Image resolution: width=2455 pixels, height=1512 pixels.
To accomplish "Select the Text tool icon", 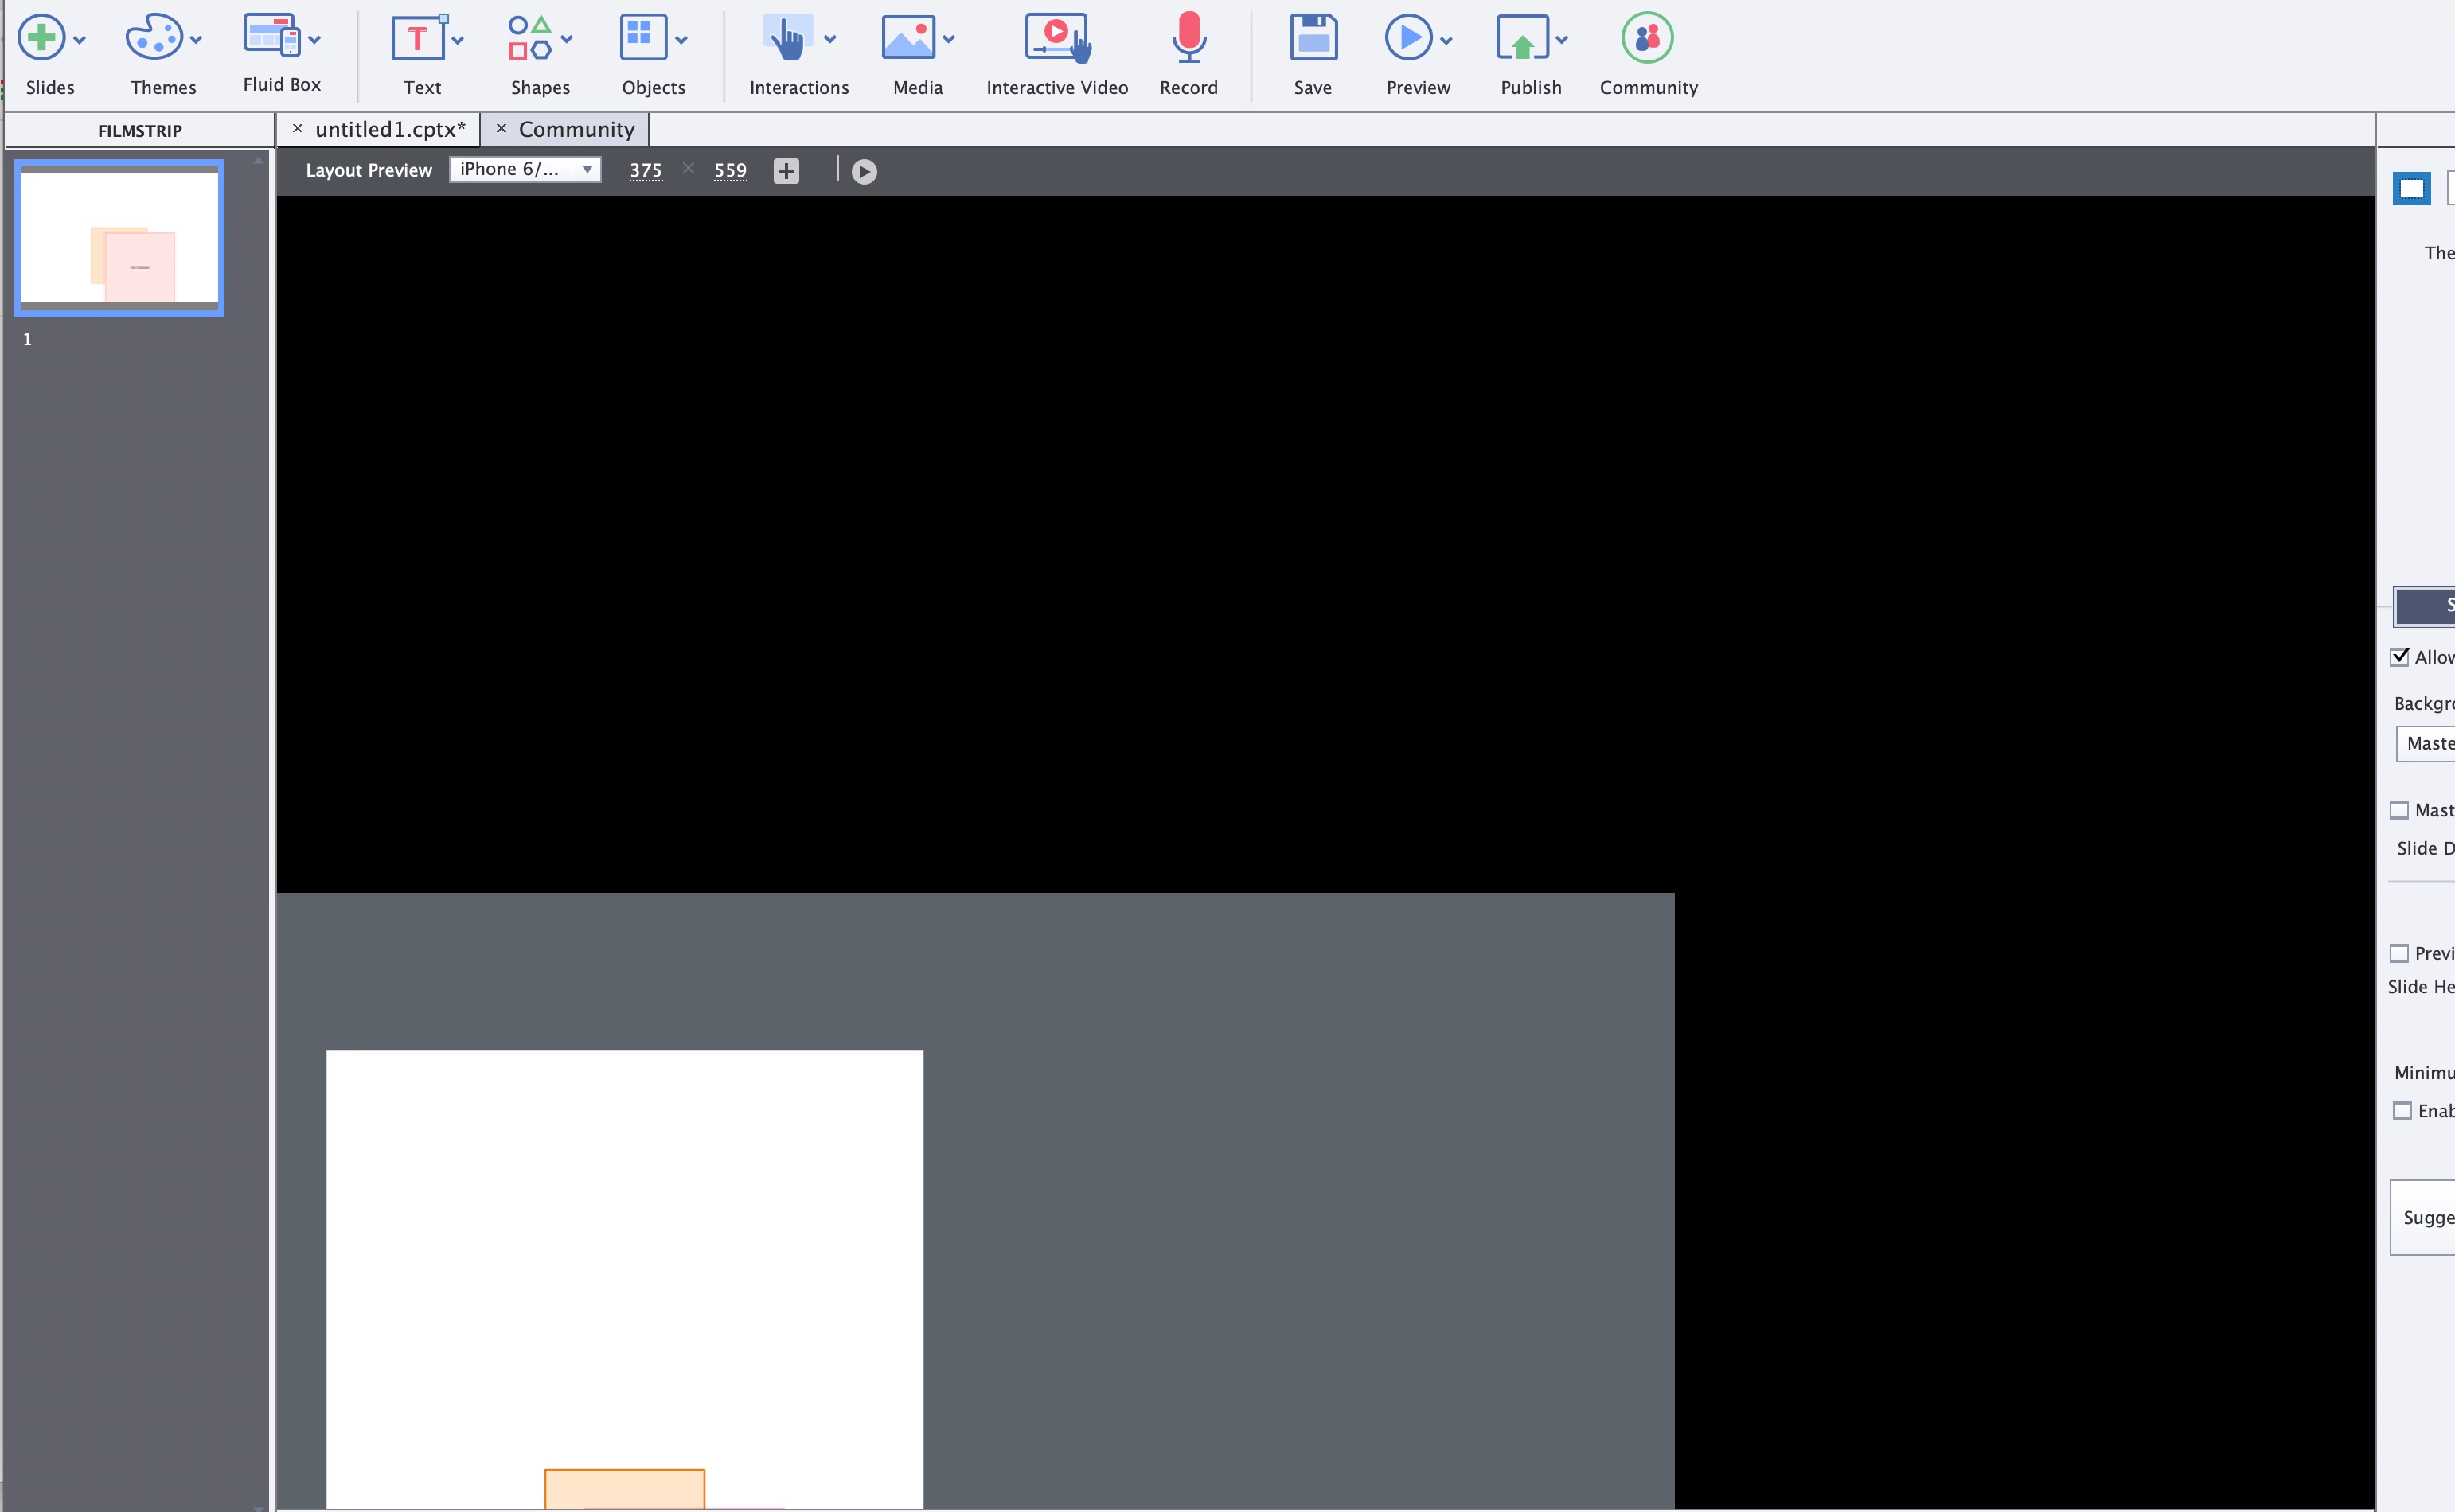I will (418, 38).
